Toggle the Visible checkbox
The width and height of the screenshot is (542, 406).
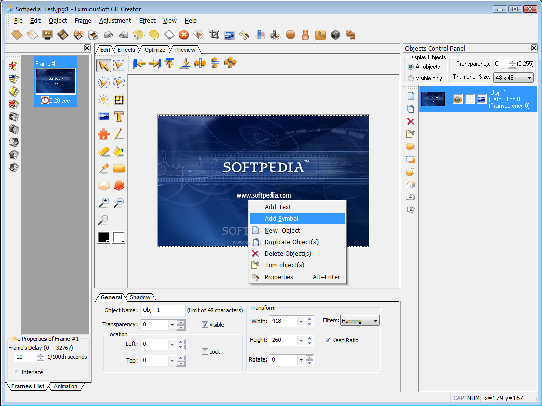pos(205,324)
